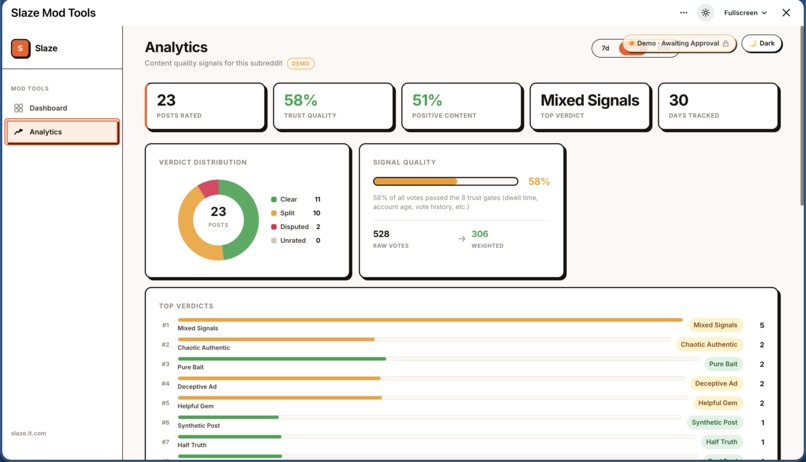Click the 30 Days Tracked card

[x=719, y=106]
